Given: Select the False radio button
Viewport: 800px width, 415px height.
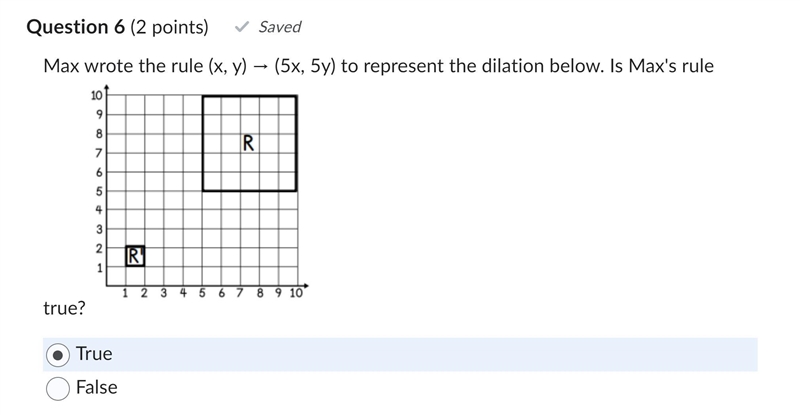Looking at the screenshot, I should (x=58, y=388).
